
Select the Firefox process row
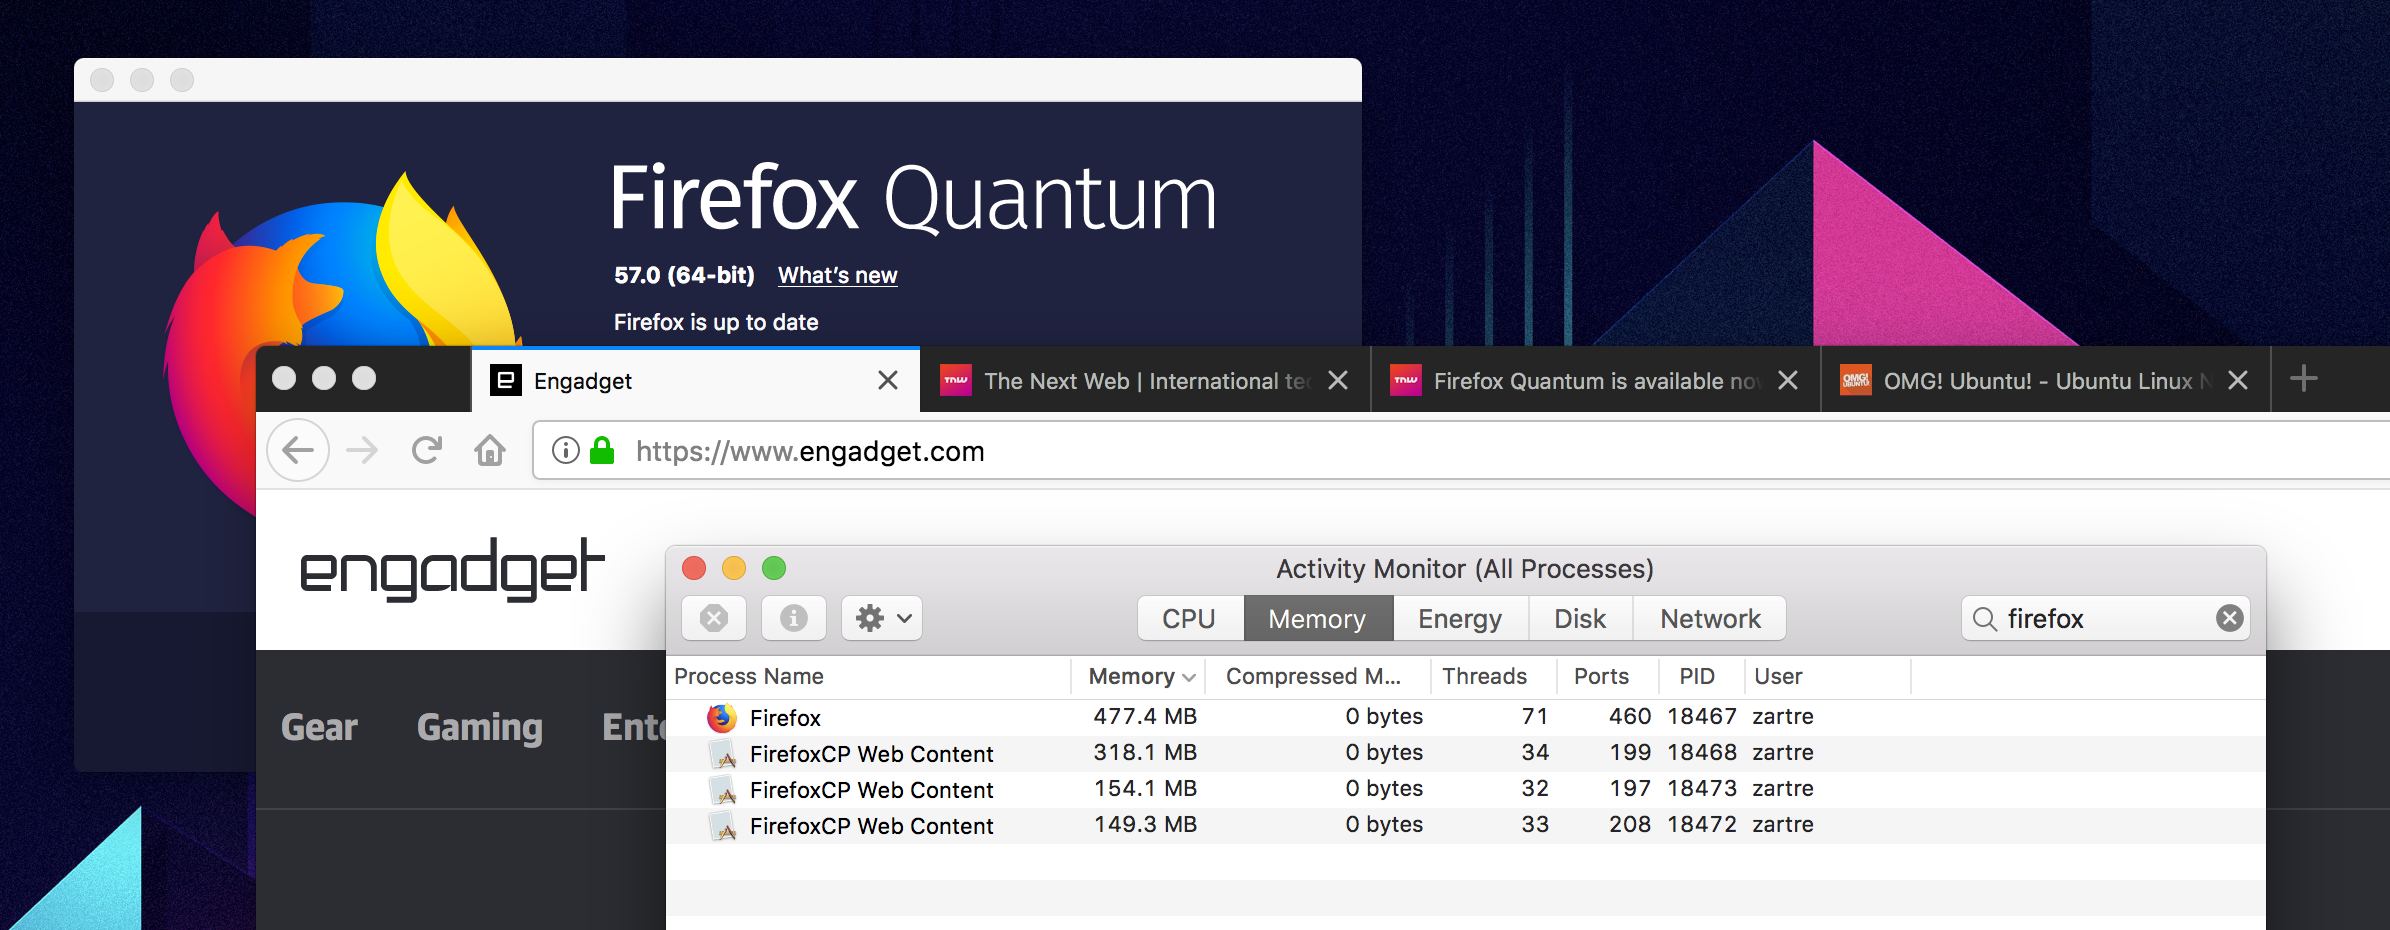point(1466,717)
